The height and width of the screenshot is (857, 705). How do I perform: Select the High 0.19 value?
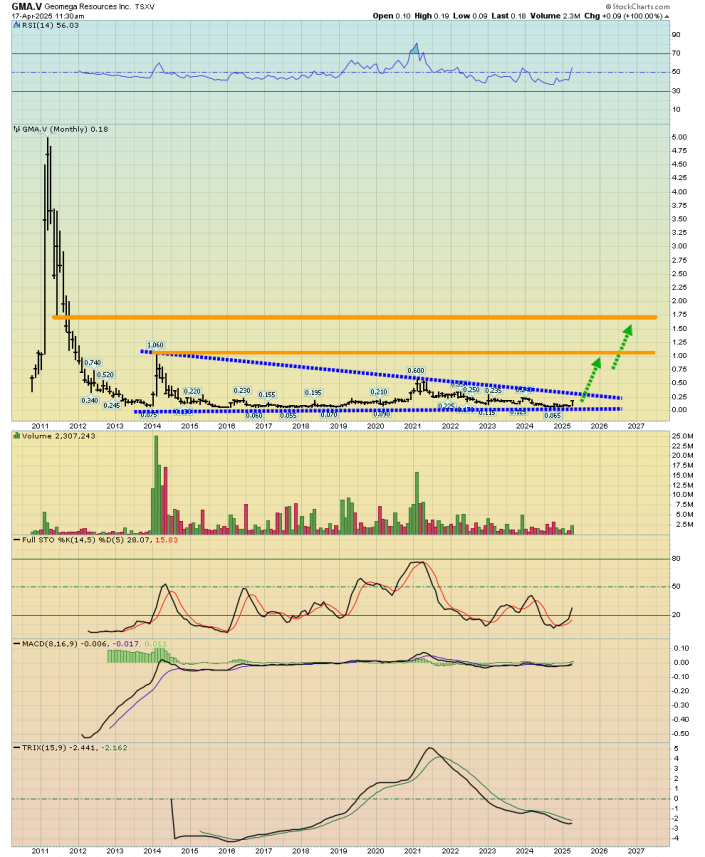click(432, 16)
